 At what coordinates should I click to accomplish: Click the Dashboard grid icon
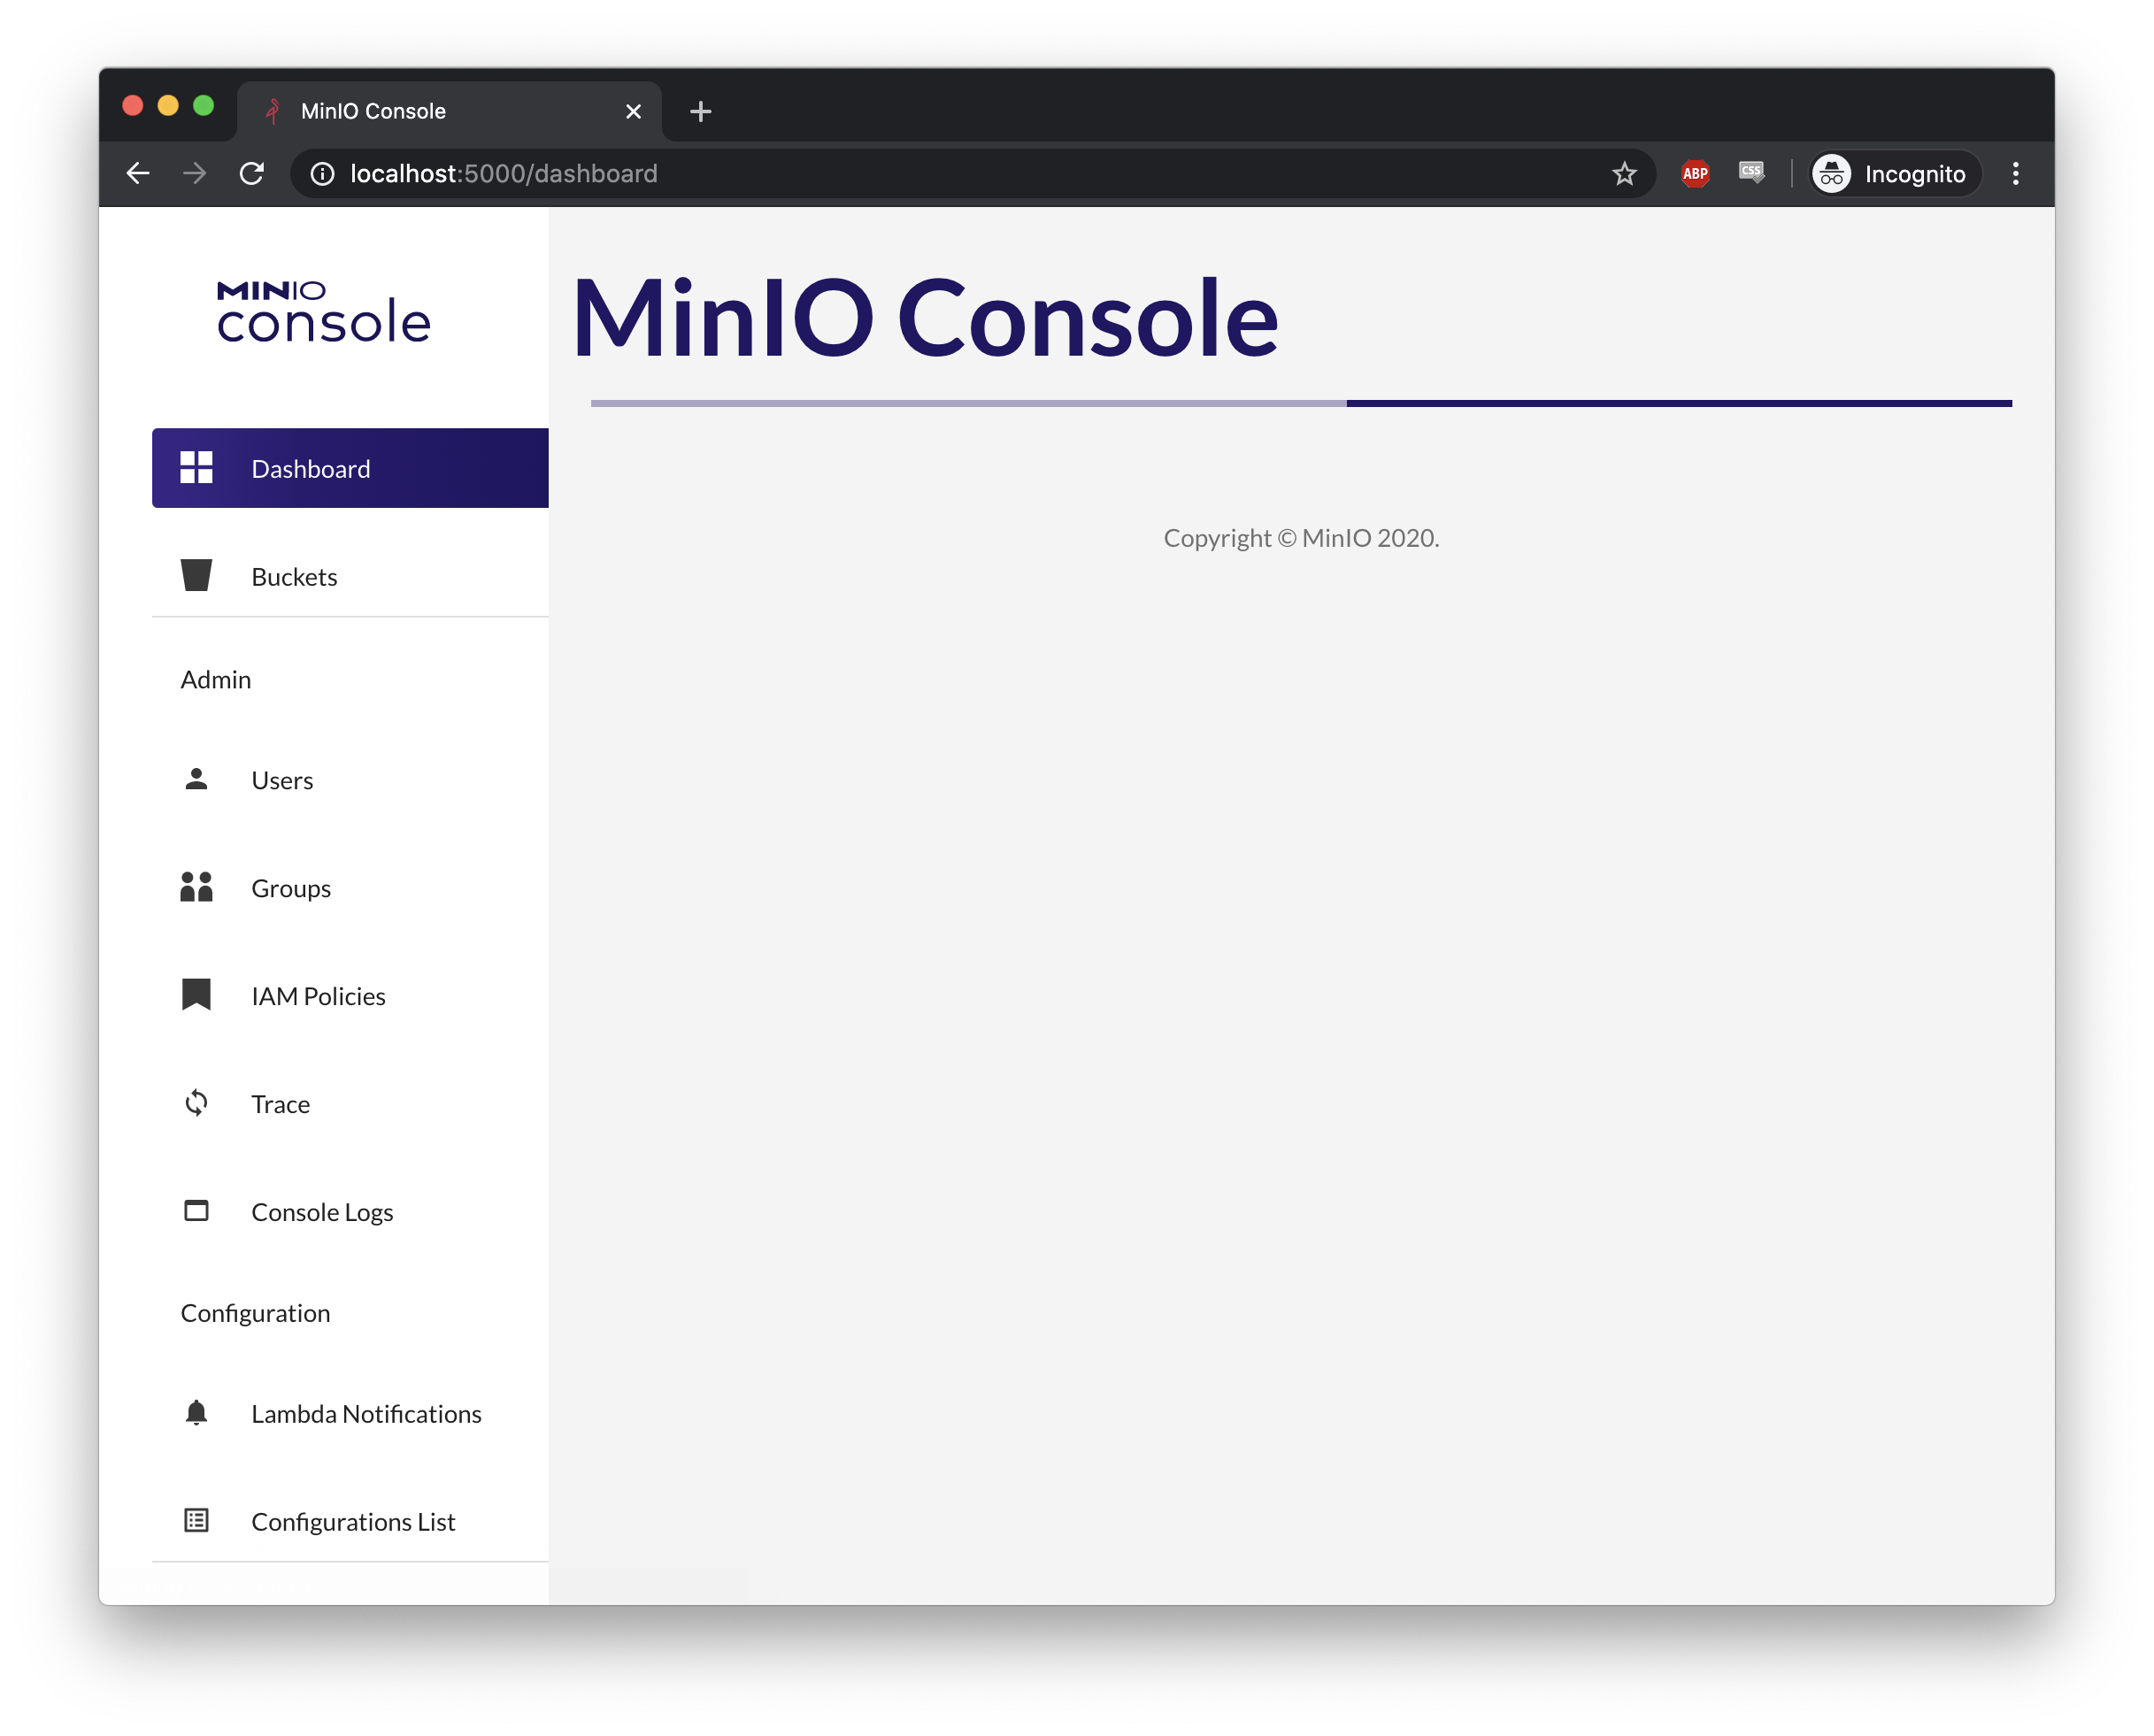point(196,468)
